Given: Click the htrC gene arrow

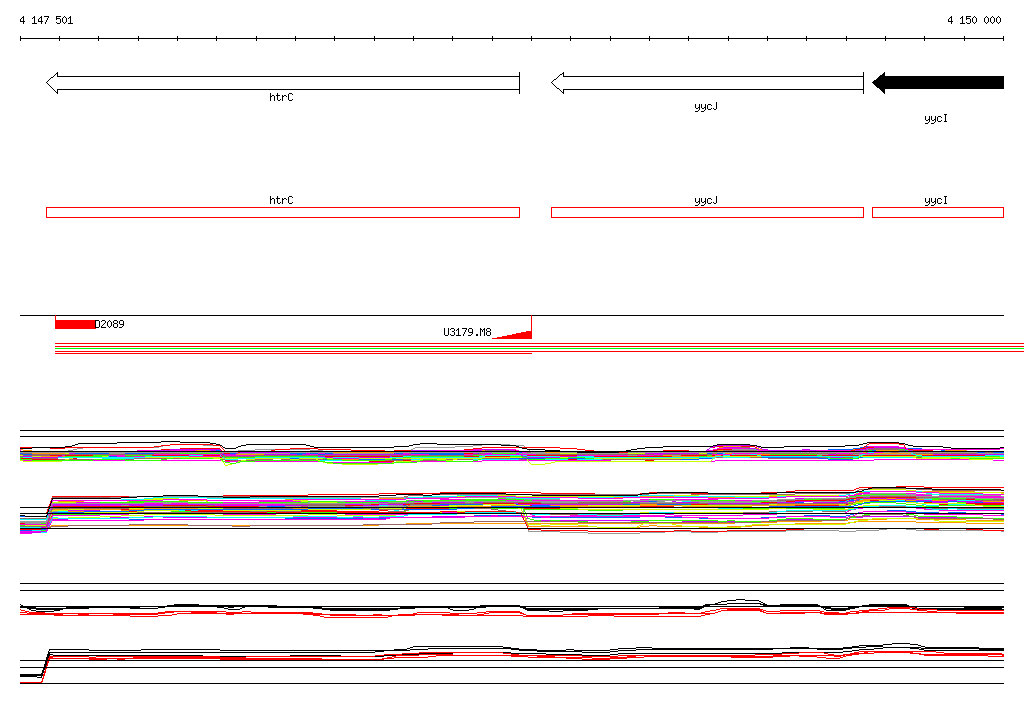Looking at the screenshot, I should click(283, 83).
